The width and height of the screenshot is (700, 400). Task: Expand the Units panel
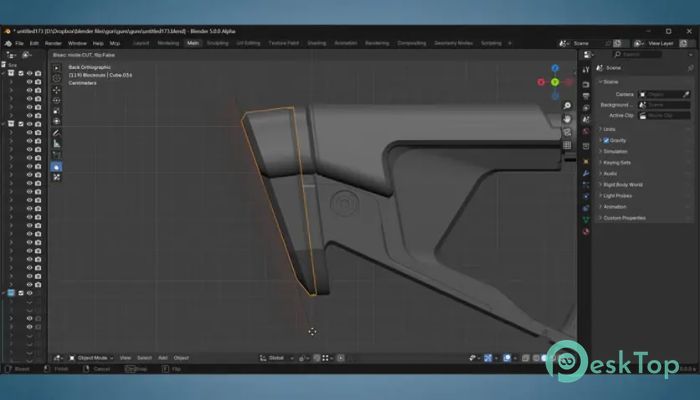tap(607, 129)
